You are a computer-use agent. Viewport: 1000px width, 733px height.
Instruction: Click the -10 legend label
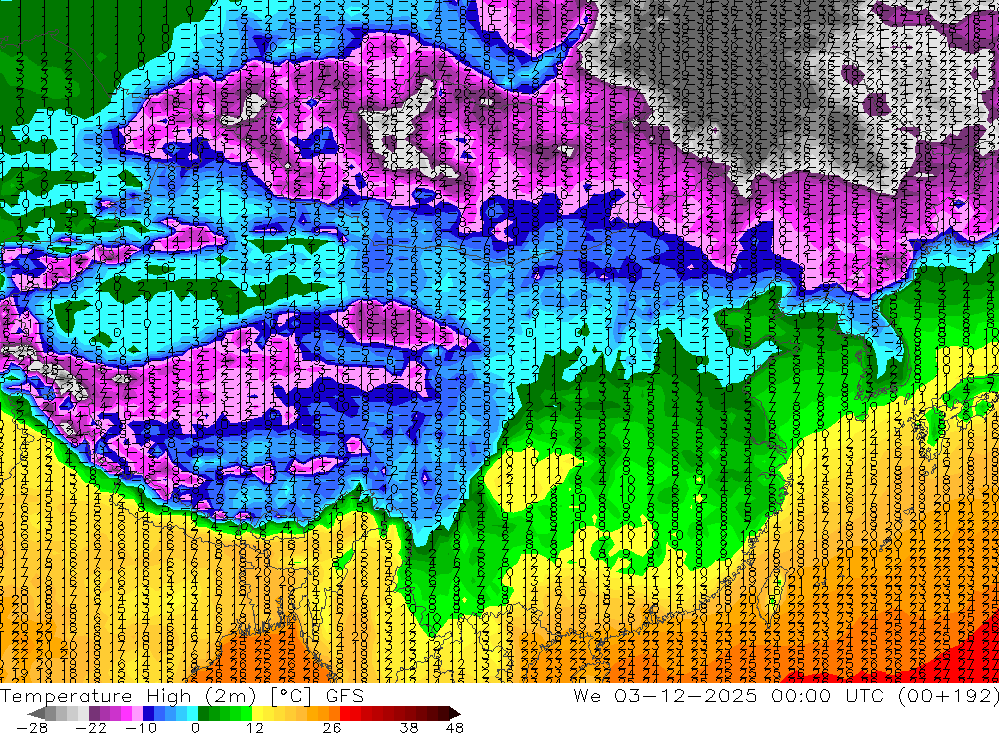[x=141, y=727]
